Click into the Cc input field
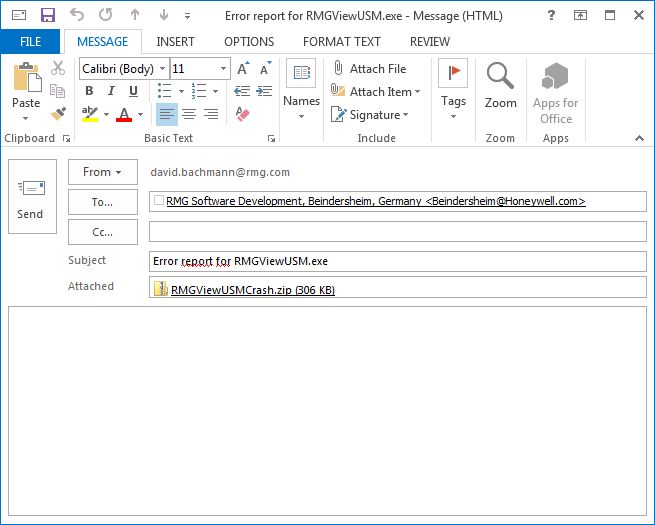 (x=398, y=232)
